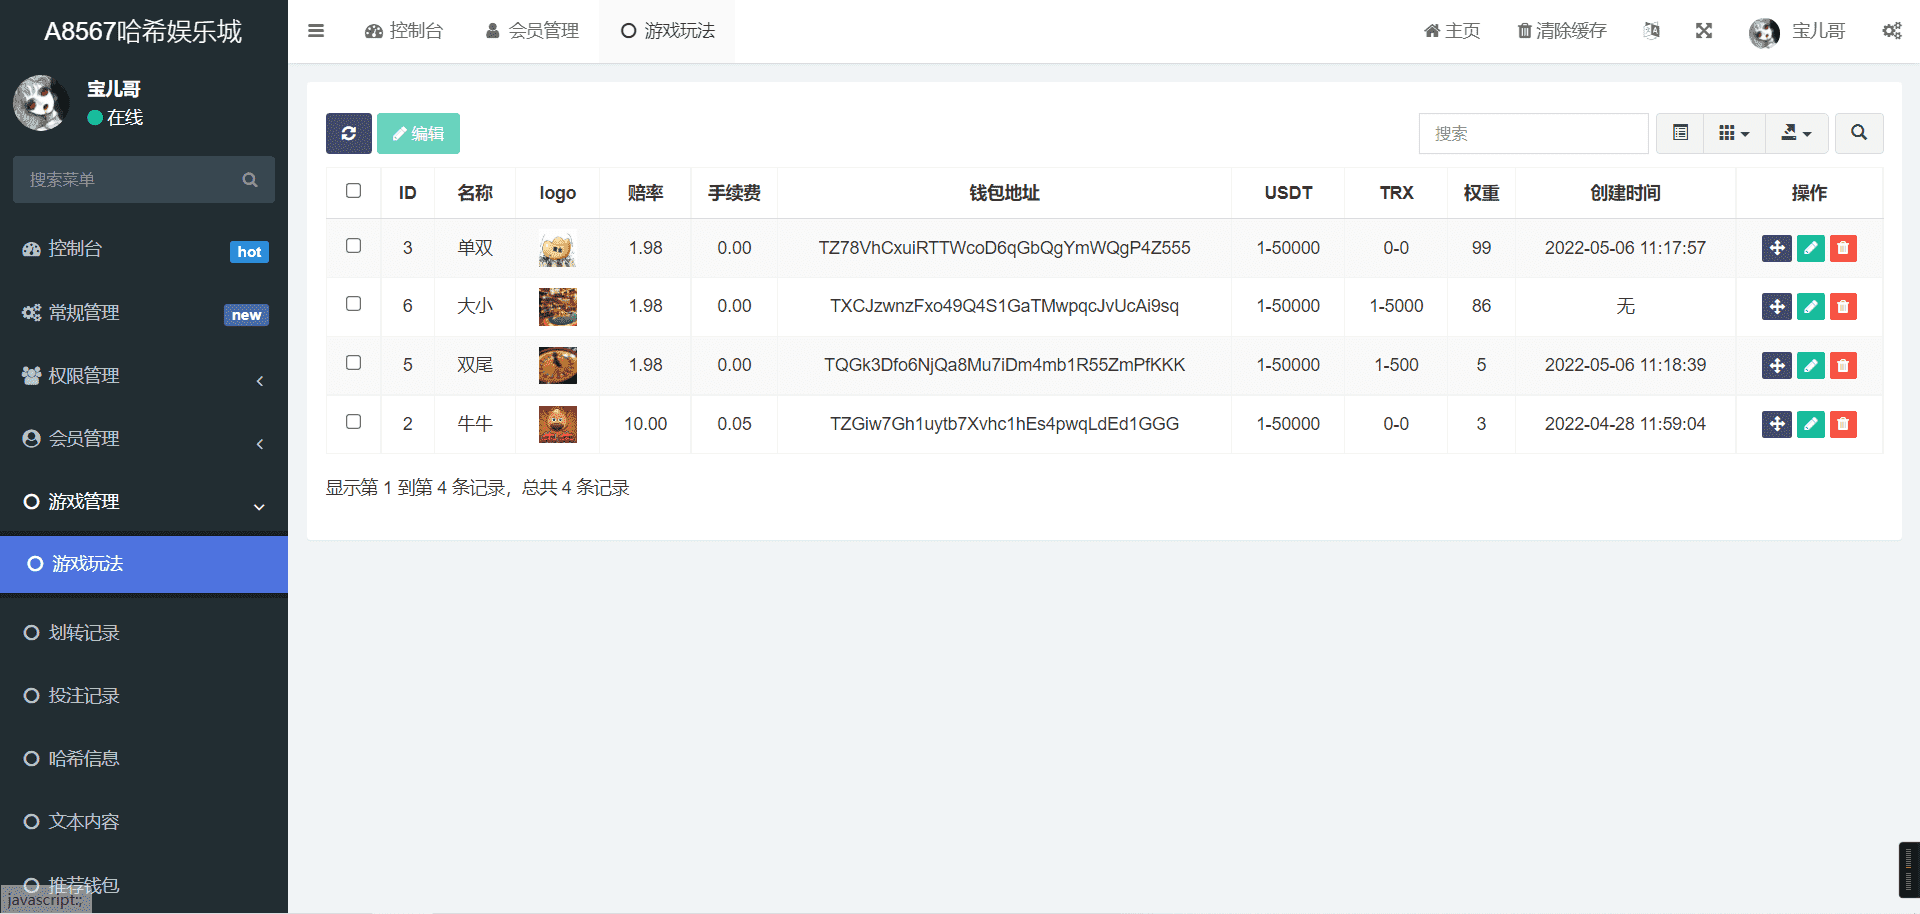The image size is (1920, 914).
Task: Select the checkbox for row ID 3
Action: click(x=353, y=246)
